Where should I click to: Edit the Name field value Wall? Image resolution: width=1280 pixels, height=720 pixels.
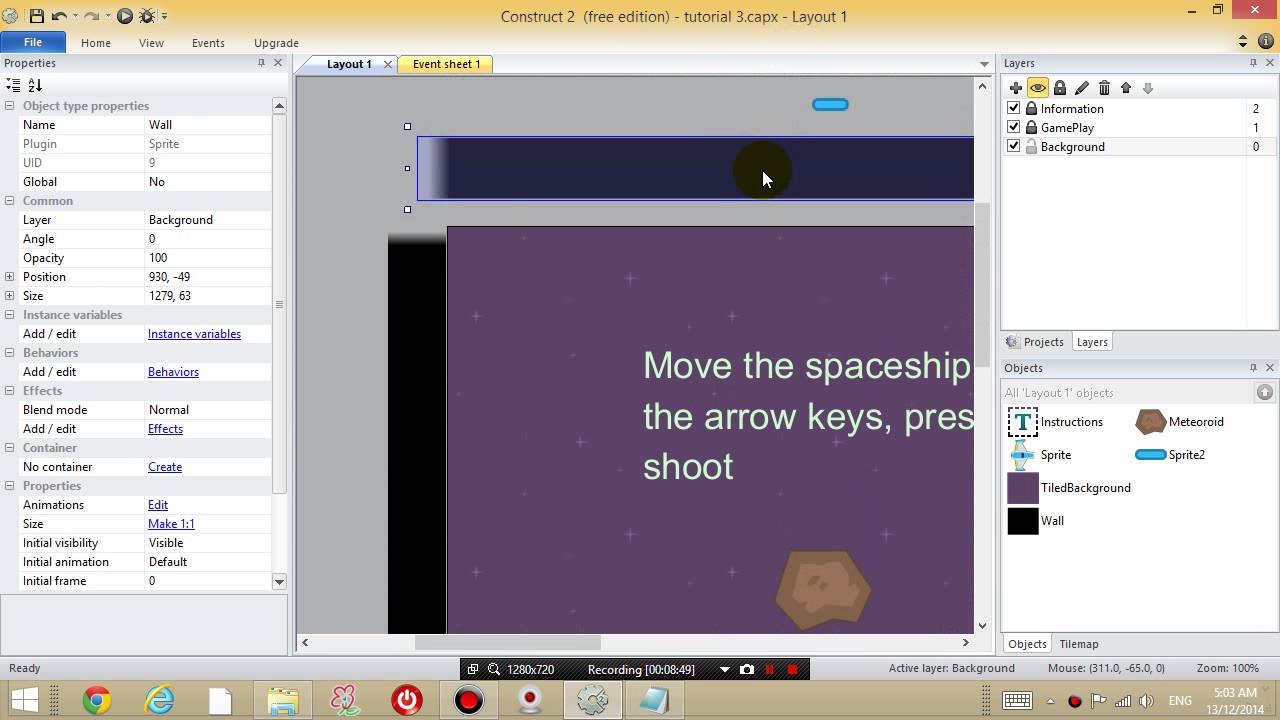(208, 125)
